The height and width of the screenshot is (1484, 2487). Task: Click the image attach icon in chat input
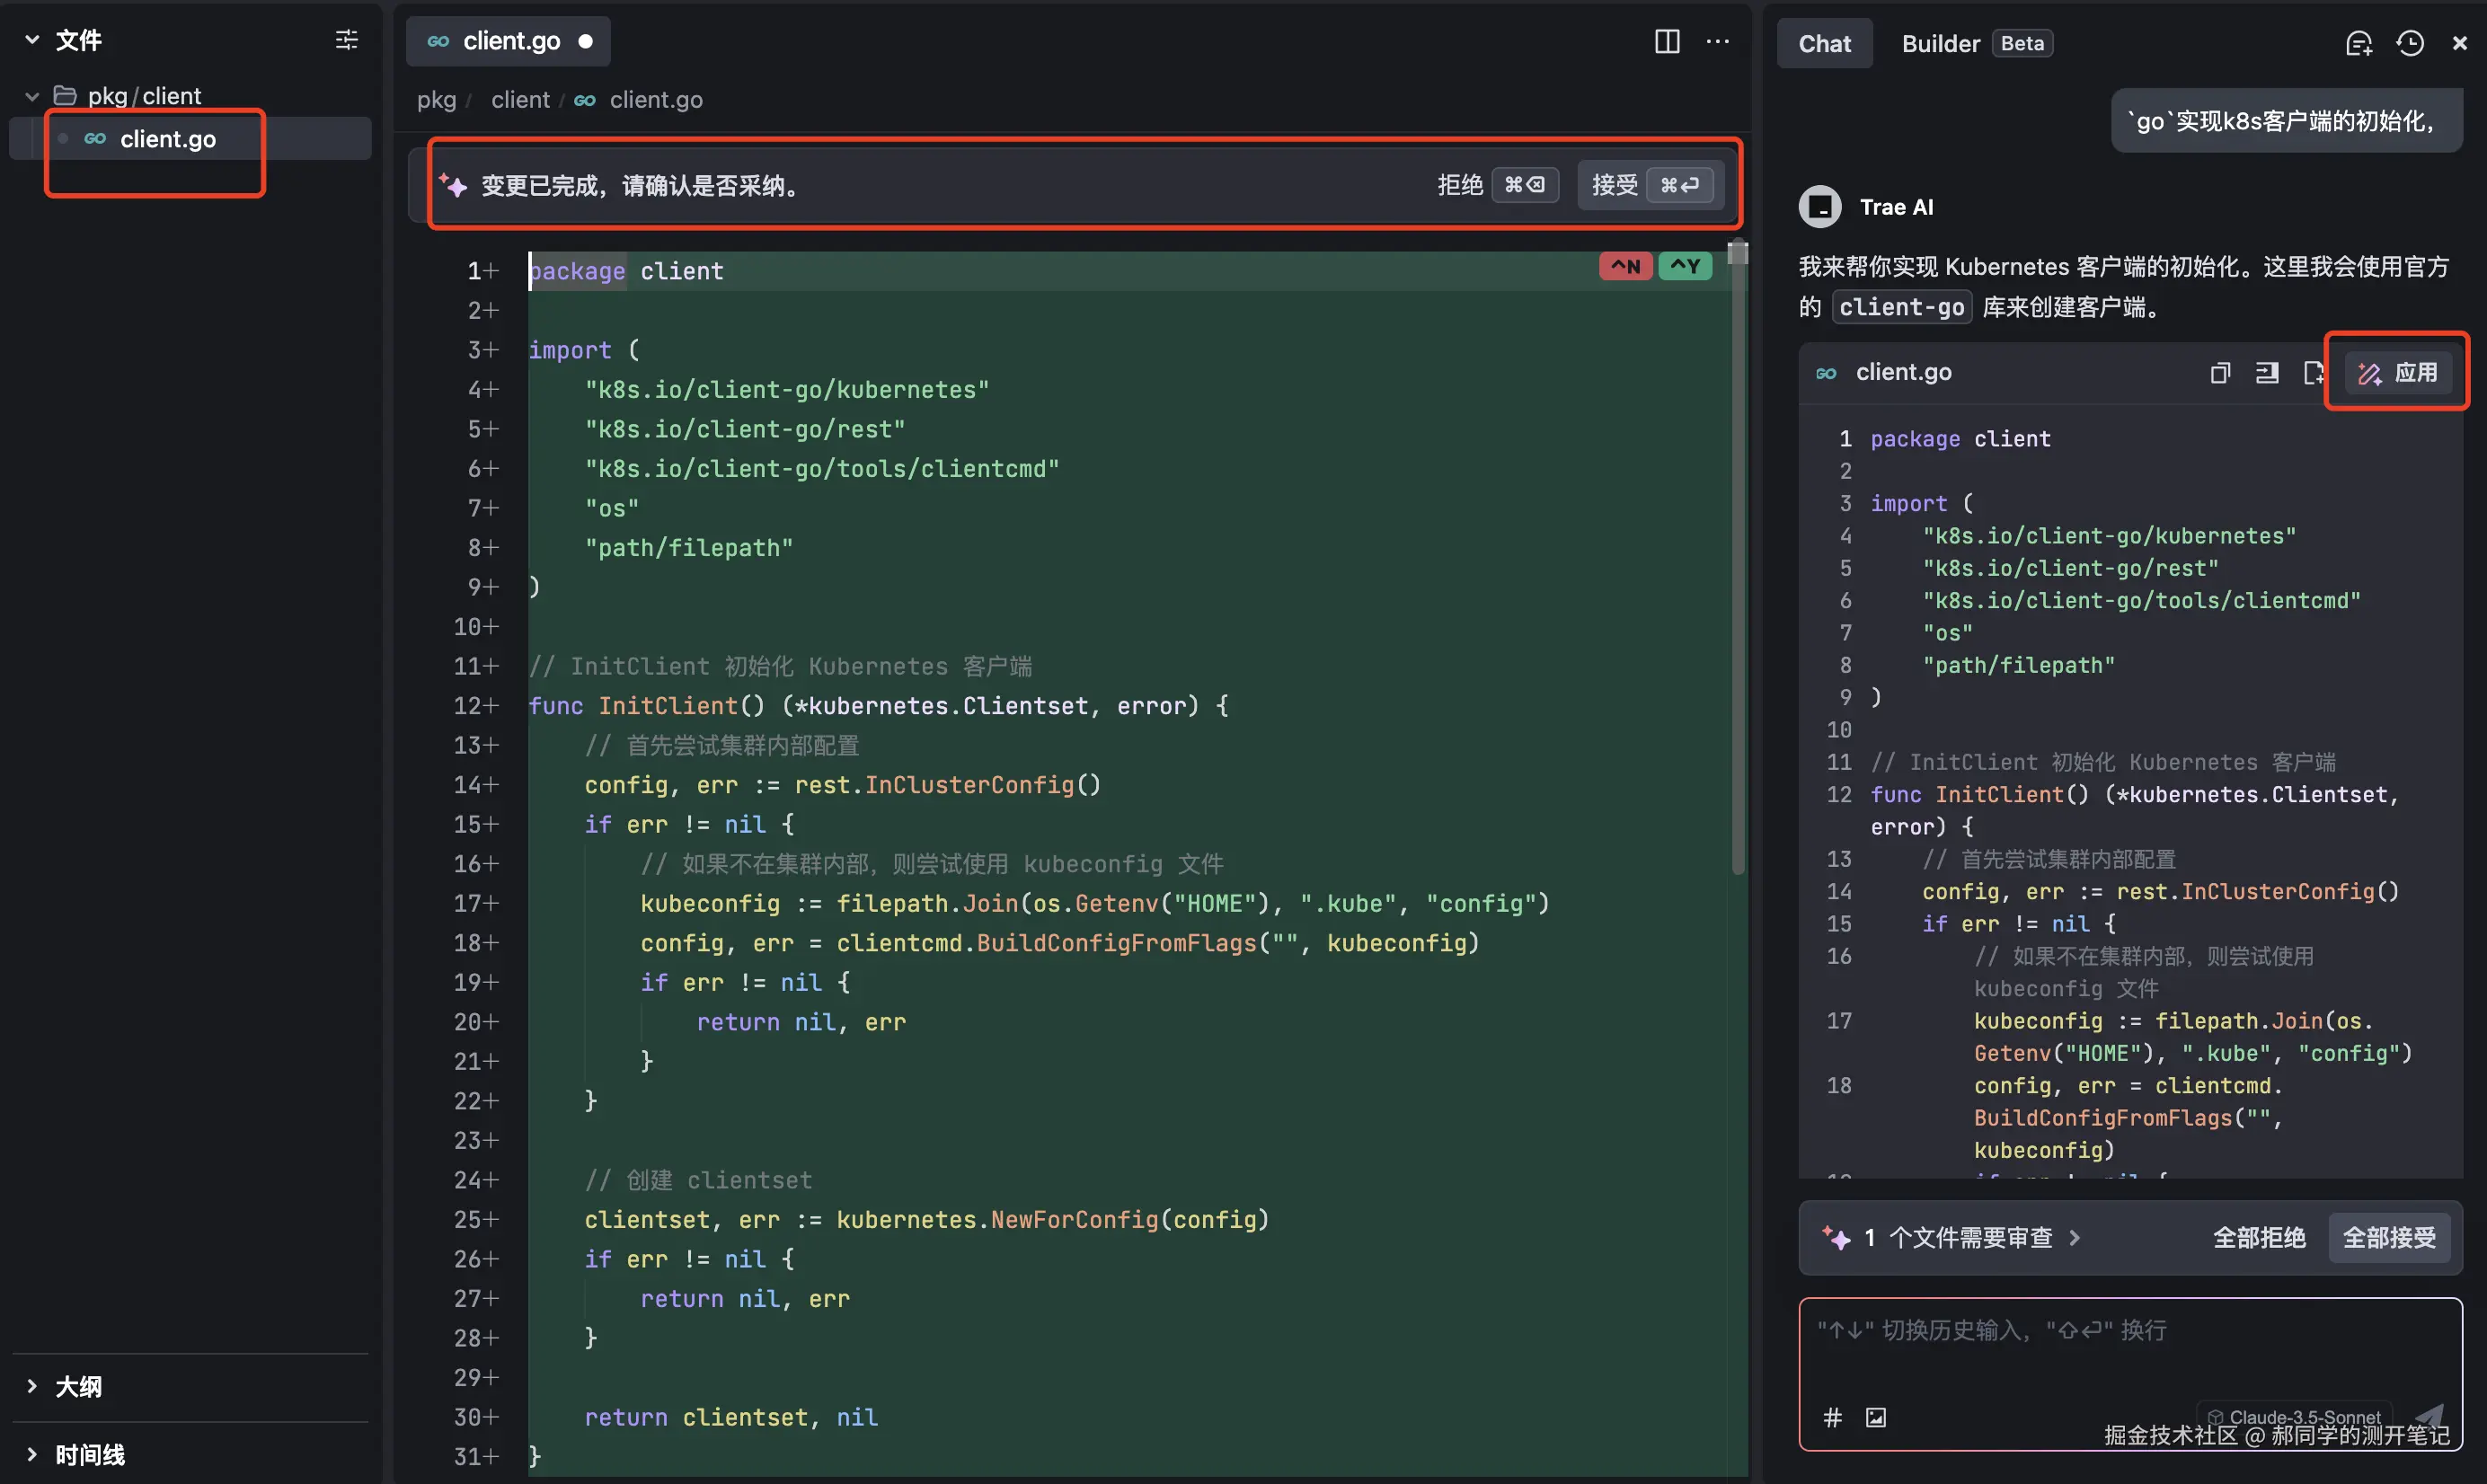coord(1876,1416)
